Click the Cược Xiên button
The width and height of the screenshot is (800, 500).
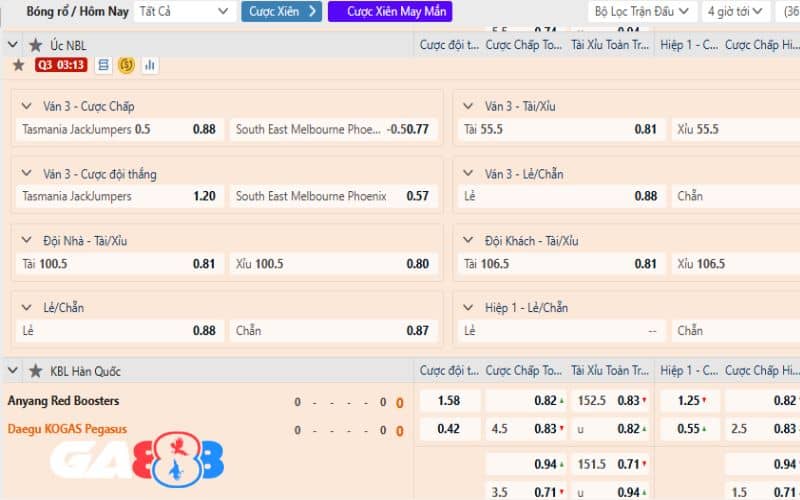pyautogui.click(x=282, y=11)
